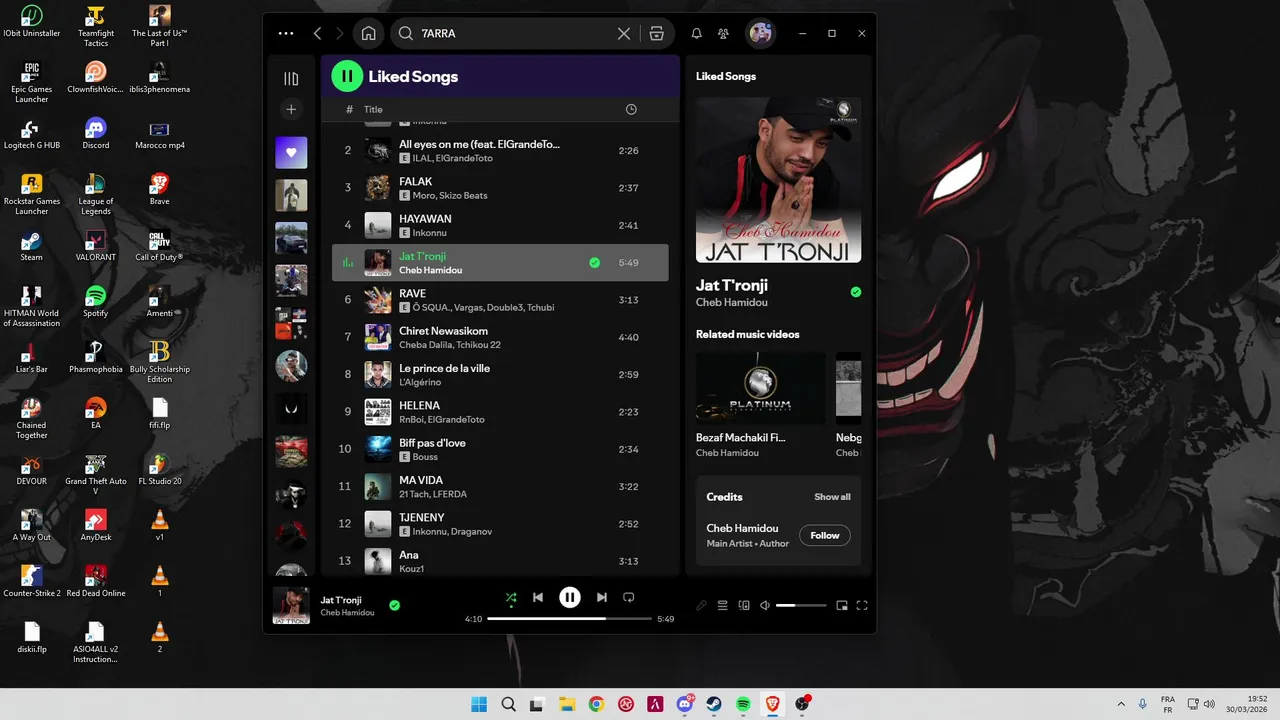Go back with the left arrow
Image resolution: width=1280 pixels, height=720 pixels.
[318, 33]
